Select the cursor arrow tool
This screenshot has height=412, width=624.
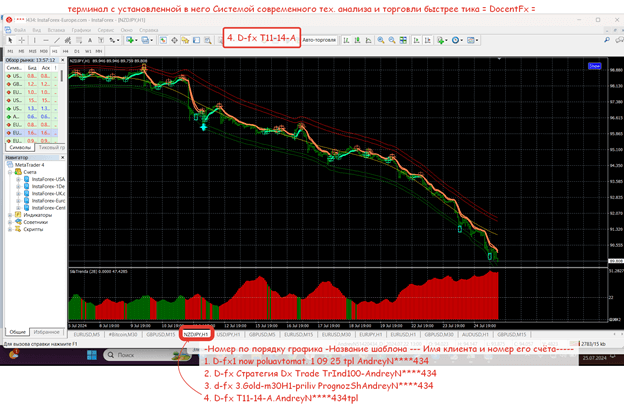10,40
